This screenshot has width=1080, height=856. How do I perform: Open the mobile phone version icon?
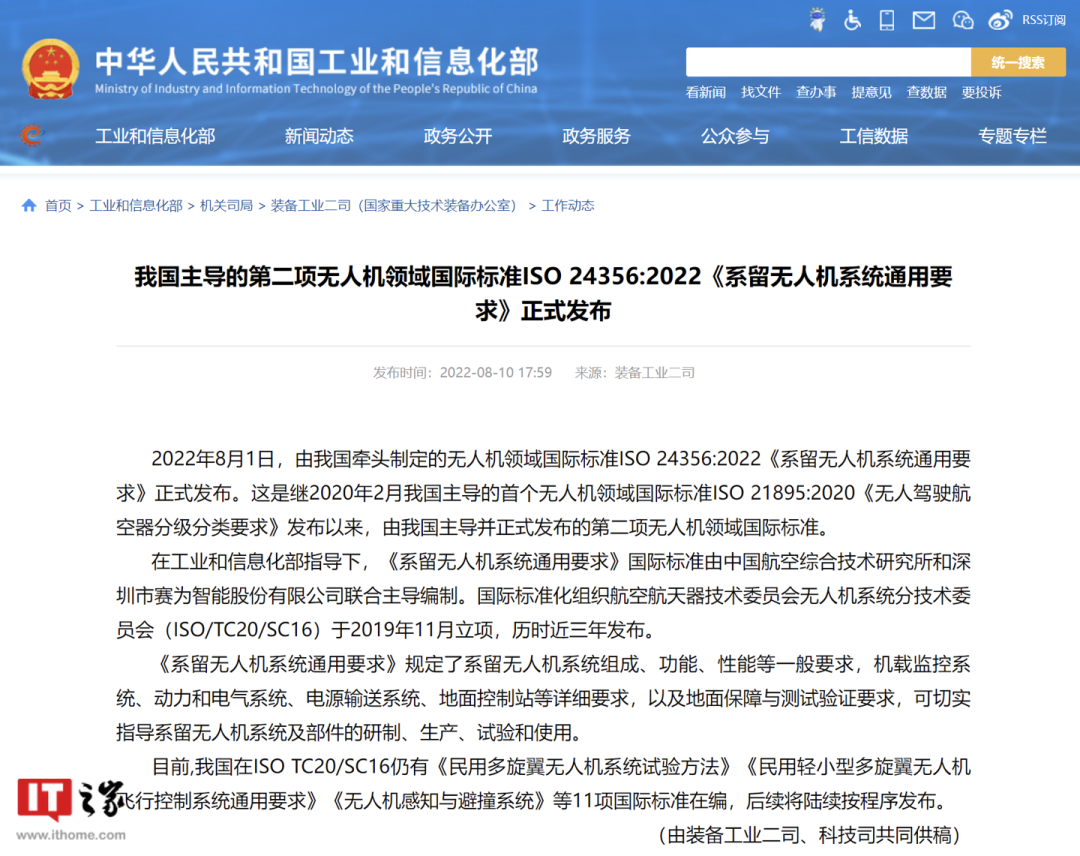[x=887, y=21]
